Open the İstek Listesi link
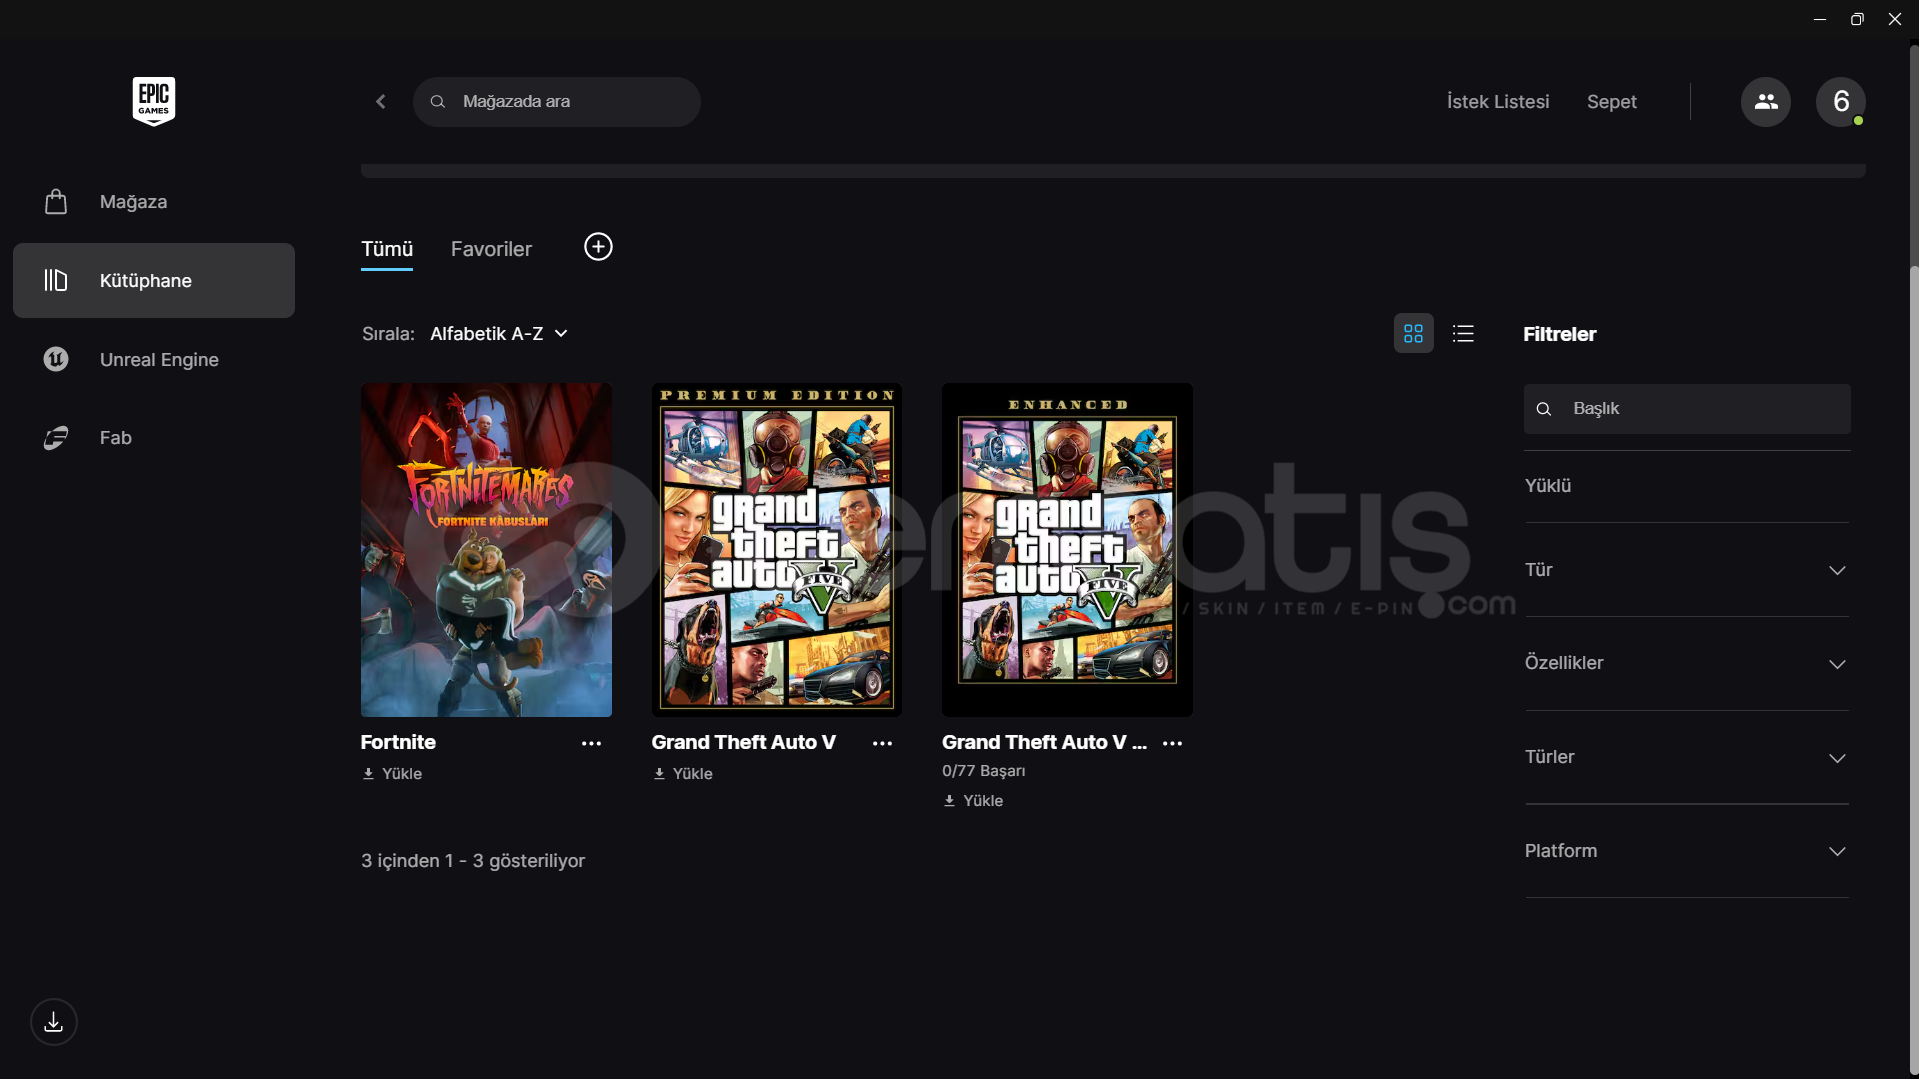The height and width of the screenshot is (1079, 1919). coord(1497,102)
